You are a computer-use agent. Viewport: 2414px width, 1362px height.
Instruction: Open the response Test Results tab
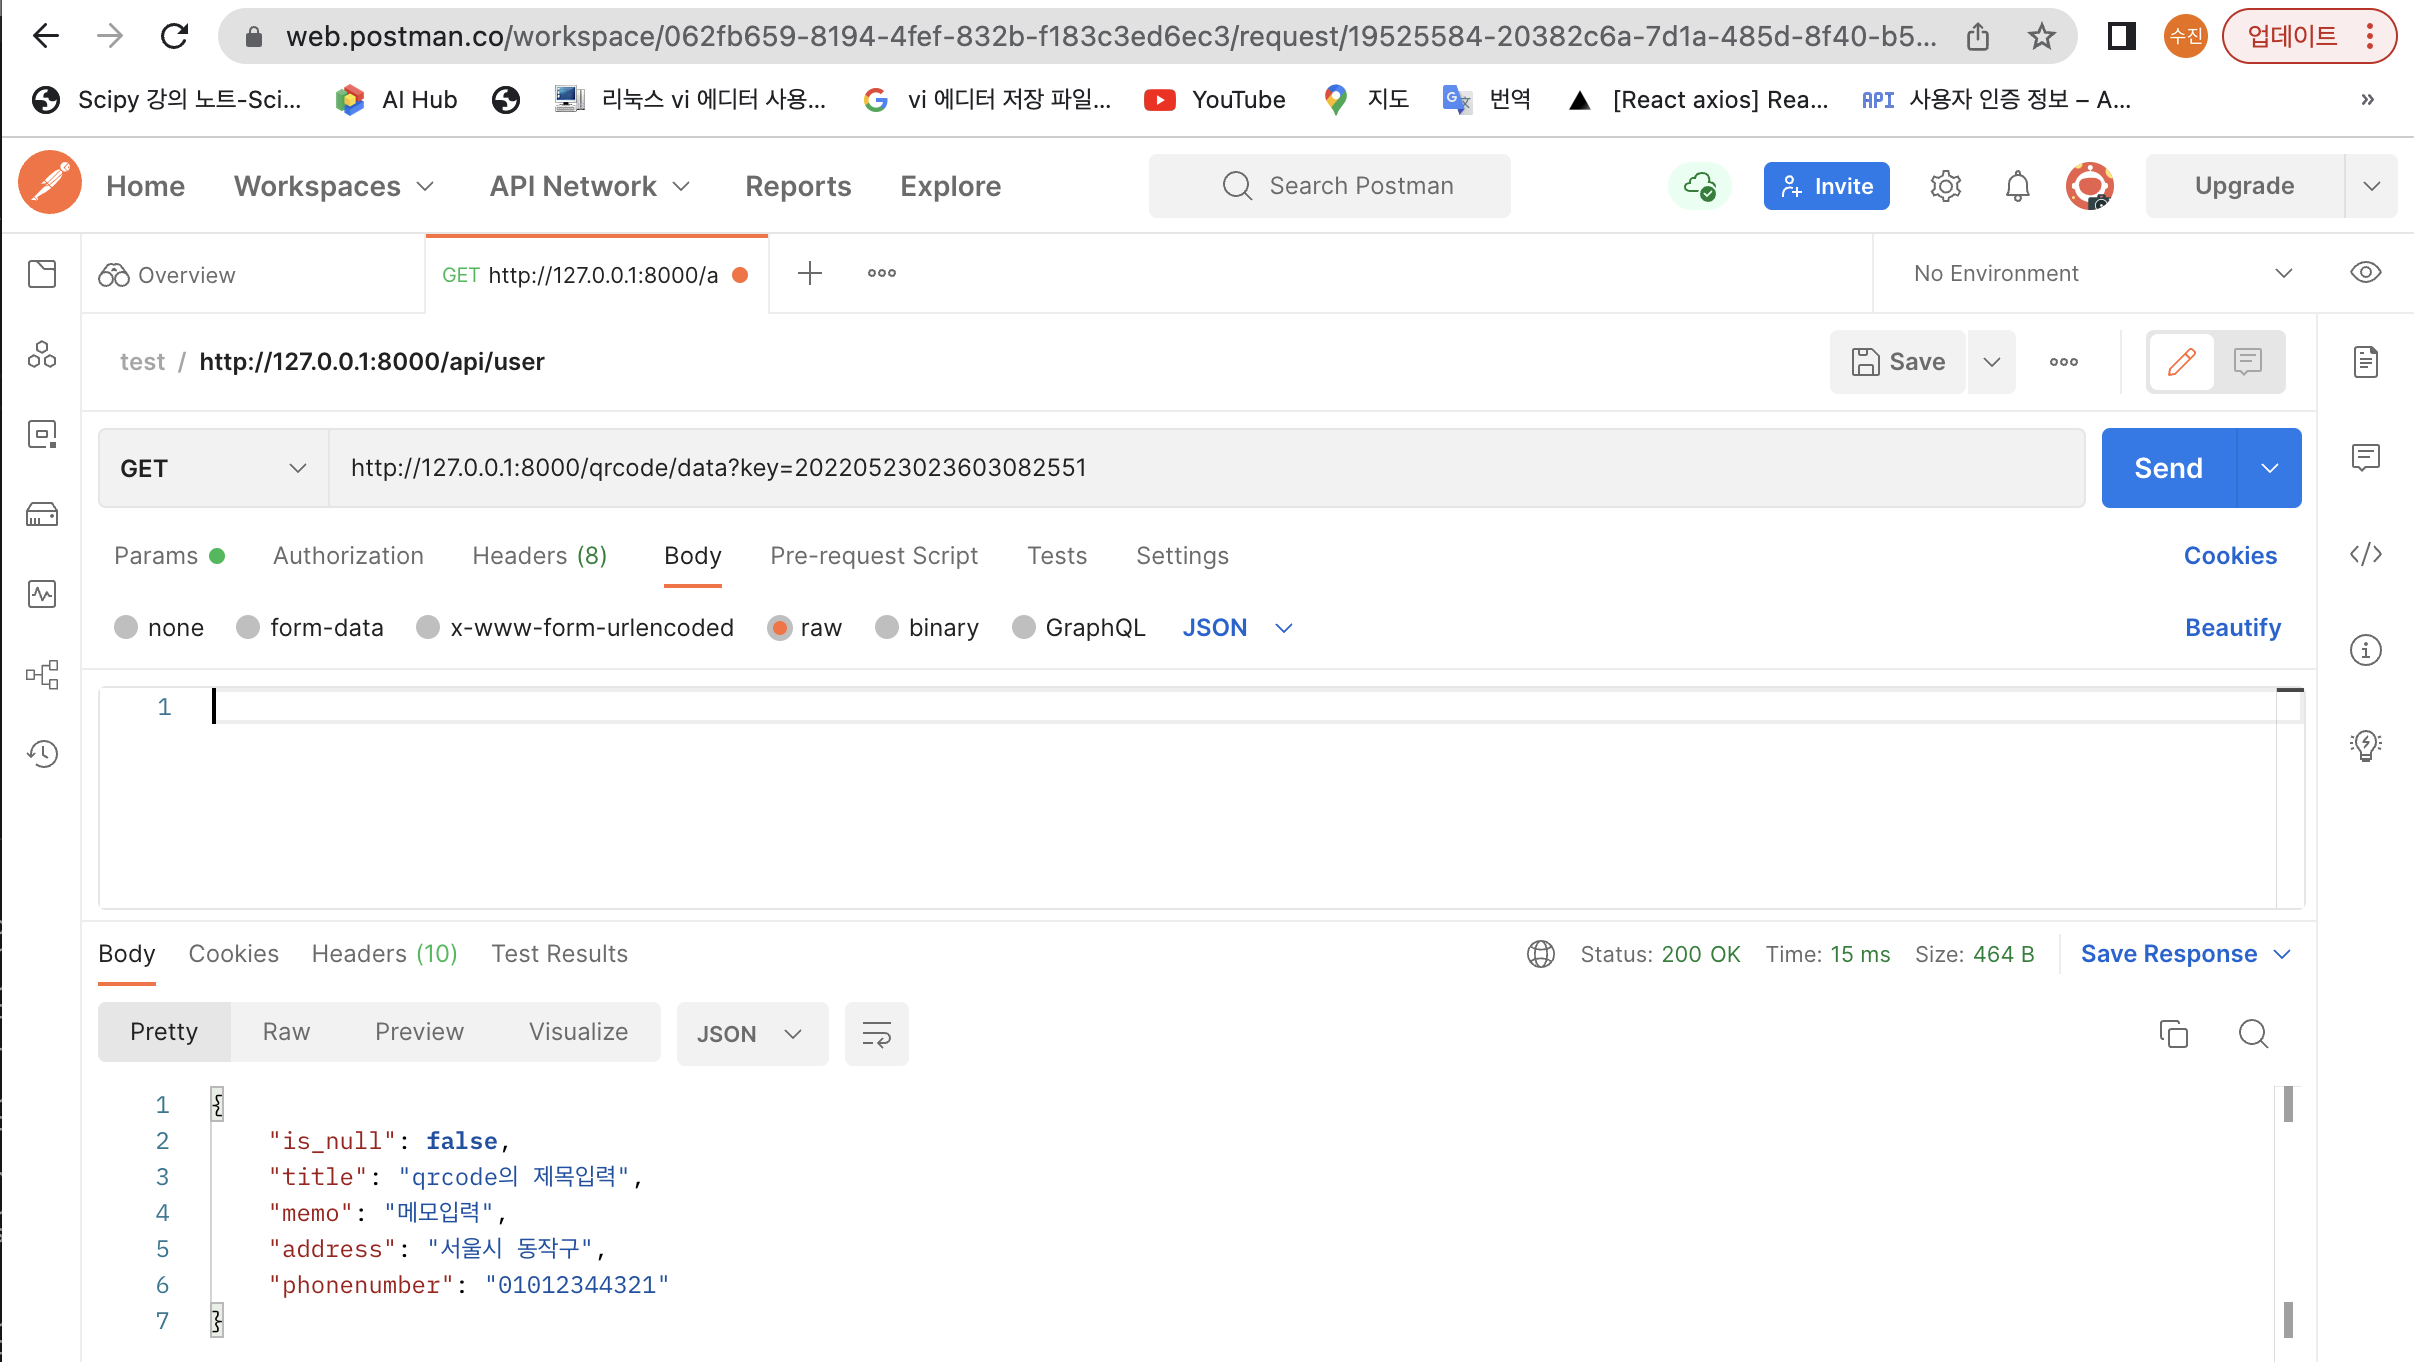pos(559,953)
